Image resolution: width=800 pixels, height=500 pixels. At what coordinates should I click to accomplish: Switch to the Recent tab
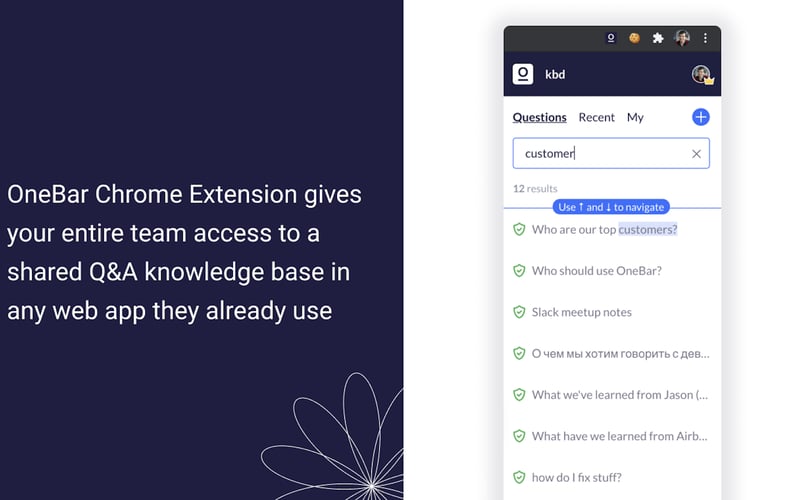[596, 117]
